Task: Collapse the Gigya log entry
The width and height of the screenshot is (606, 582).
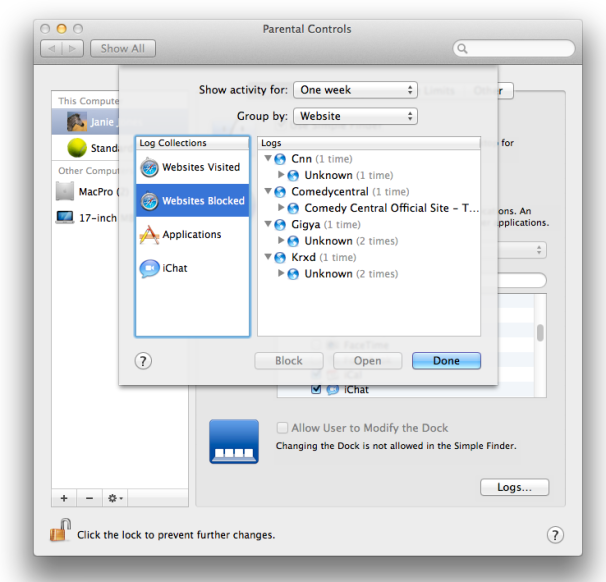Action: click(x=268, y=224)
